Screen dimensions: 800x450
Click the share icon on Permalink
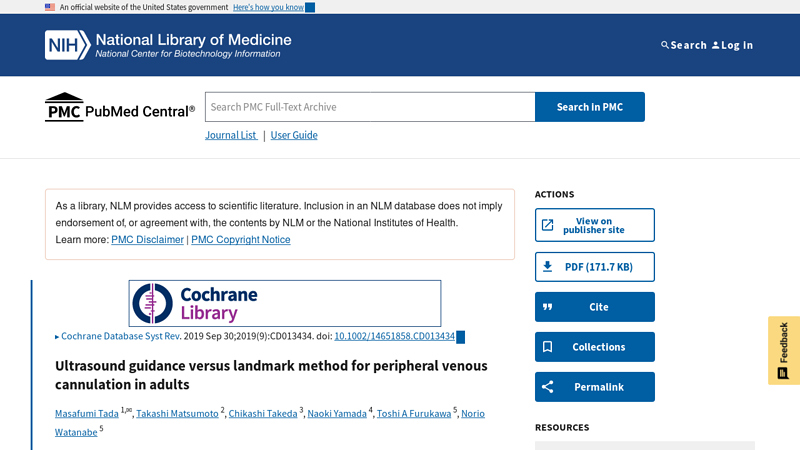point(547,387)
